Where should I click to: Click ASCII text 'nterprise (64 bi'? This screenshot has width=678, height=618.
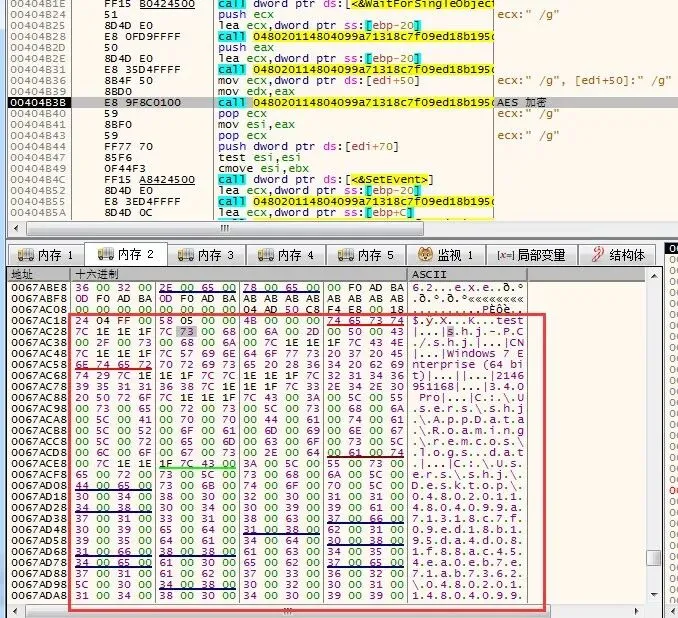[467, 365]
